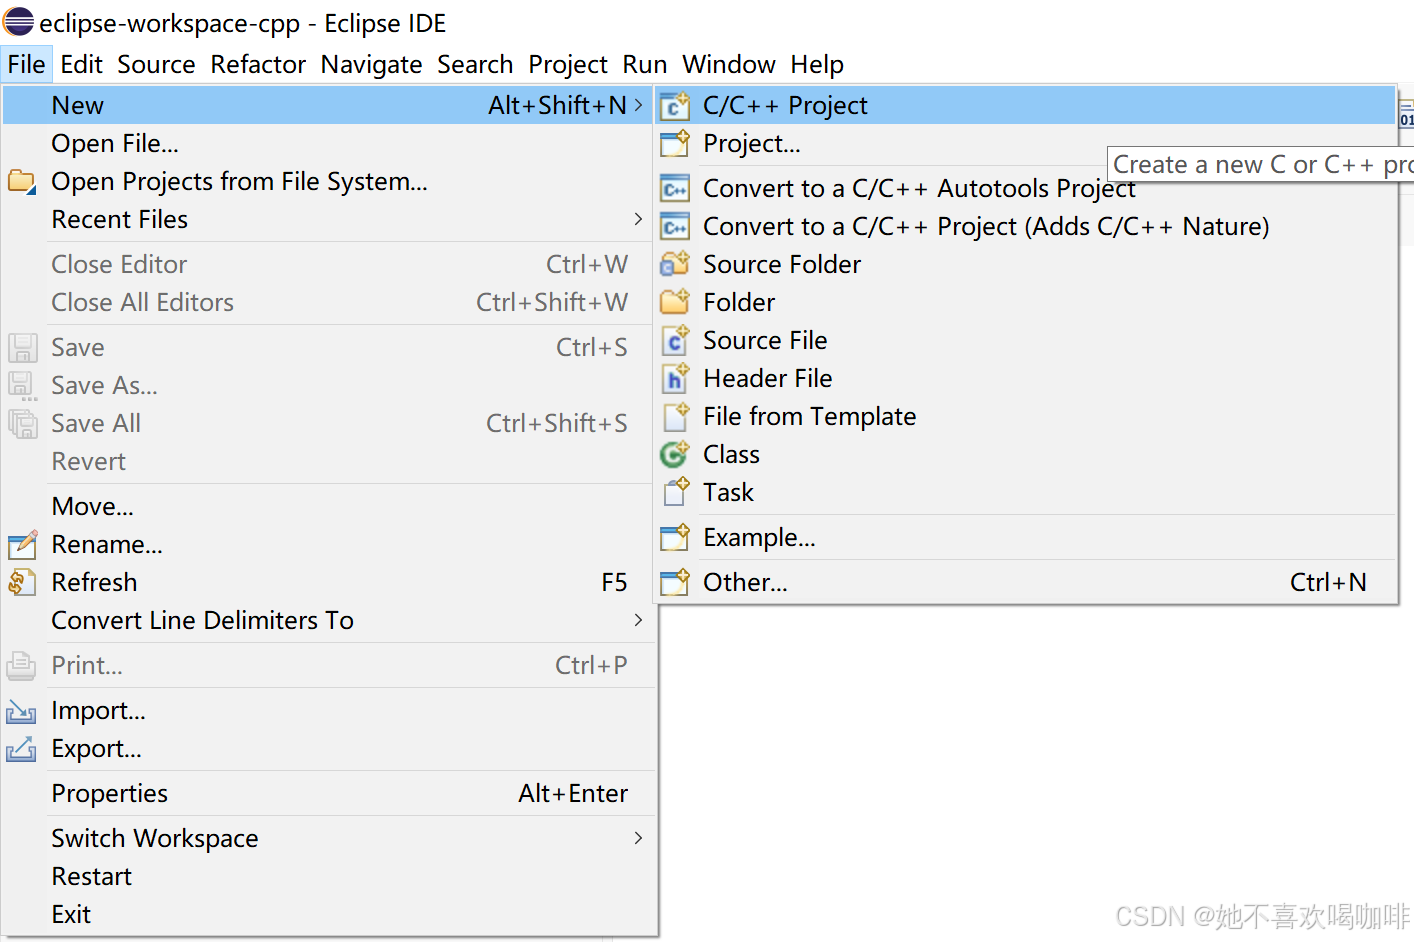This screenshot has height=942, width=1414.
Task: Select File from Template entry
Action: (x=1025, y=416)
